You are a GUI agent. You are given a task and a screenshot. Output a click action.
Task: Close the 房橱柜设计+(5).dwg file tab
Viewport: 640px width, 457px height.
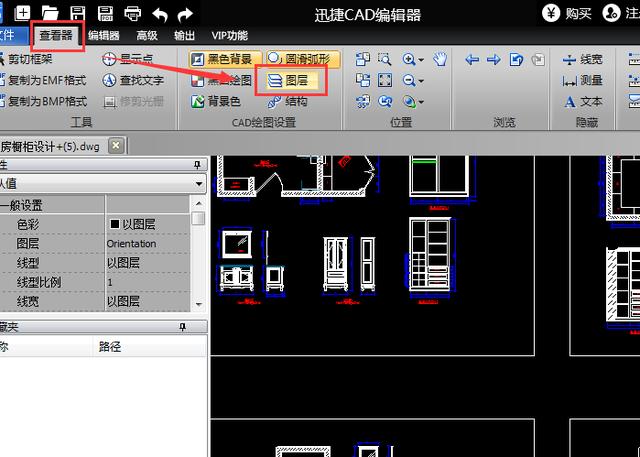116,146
